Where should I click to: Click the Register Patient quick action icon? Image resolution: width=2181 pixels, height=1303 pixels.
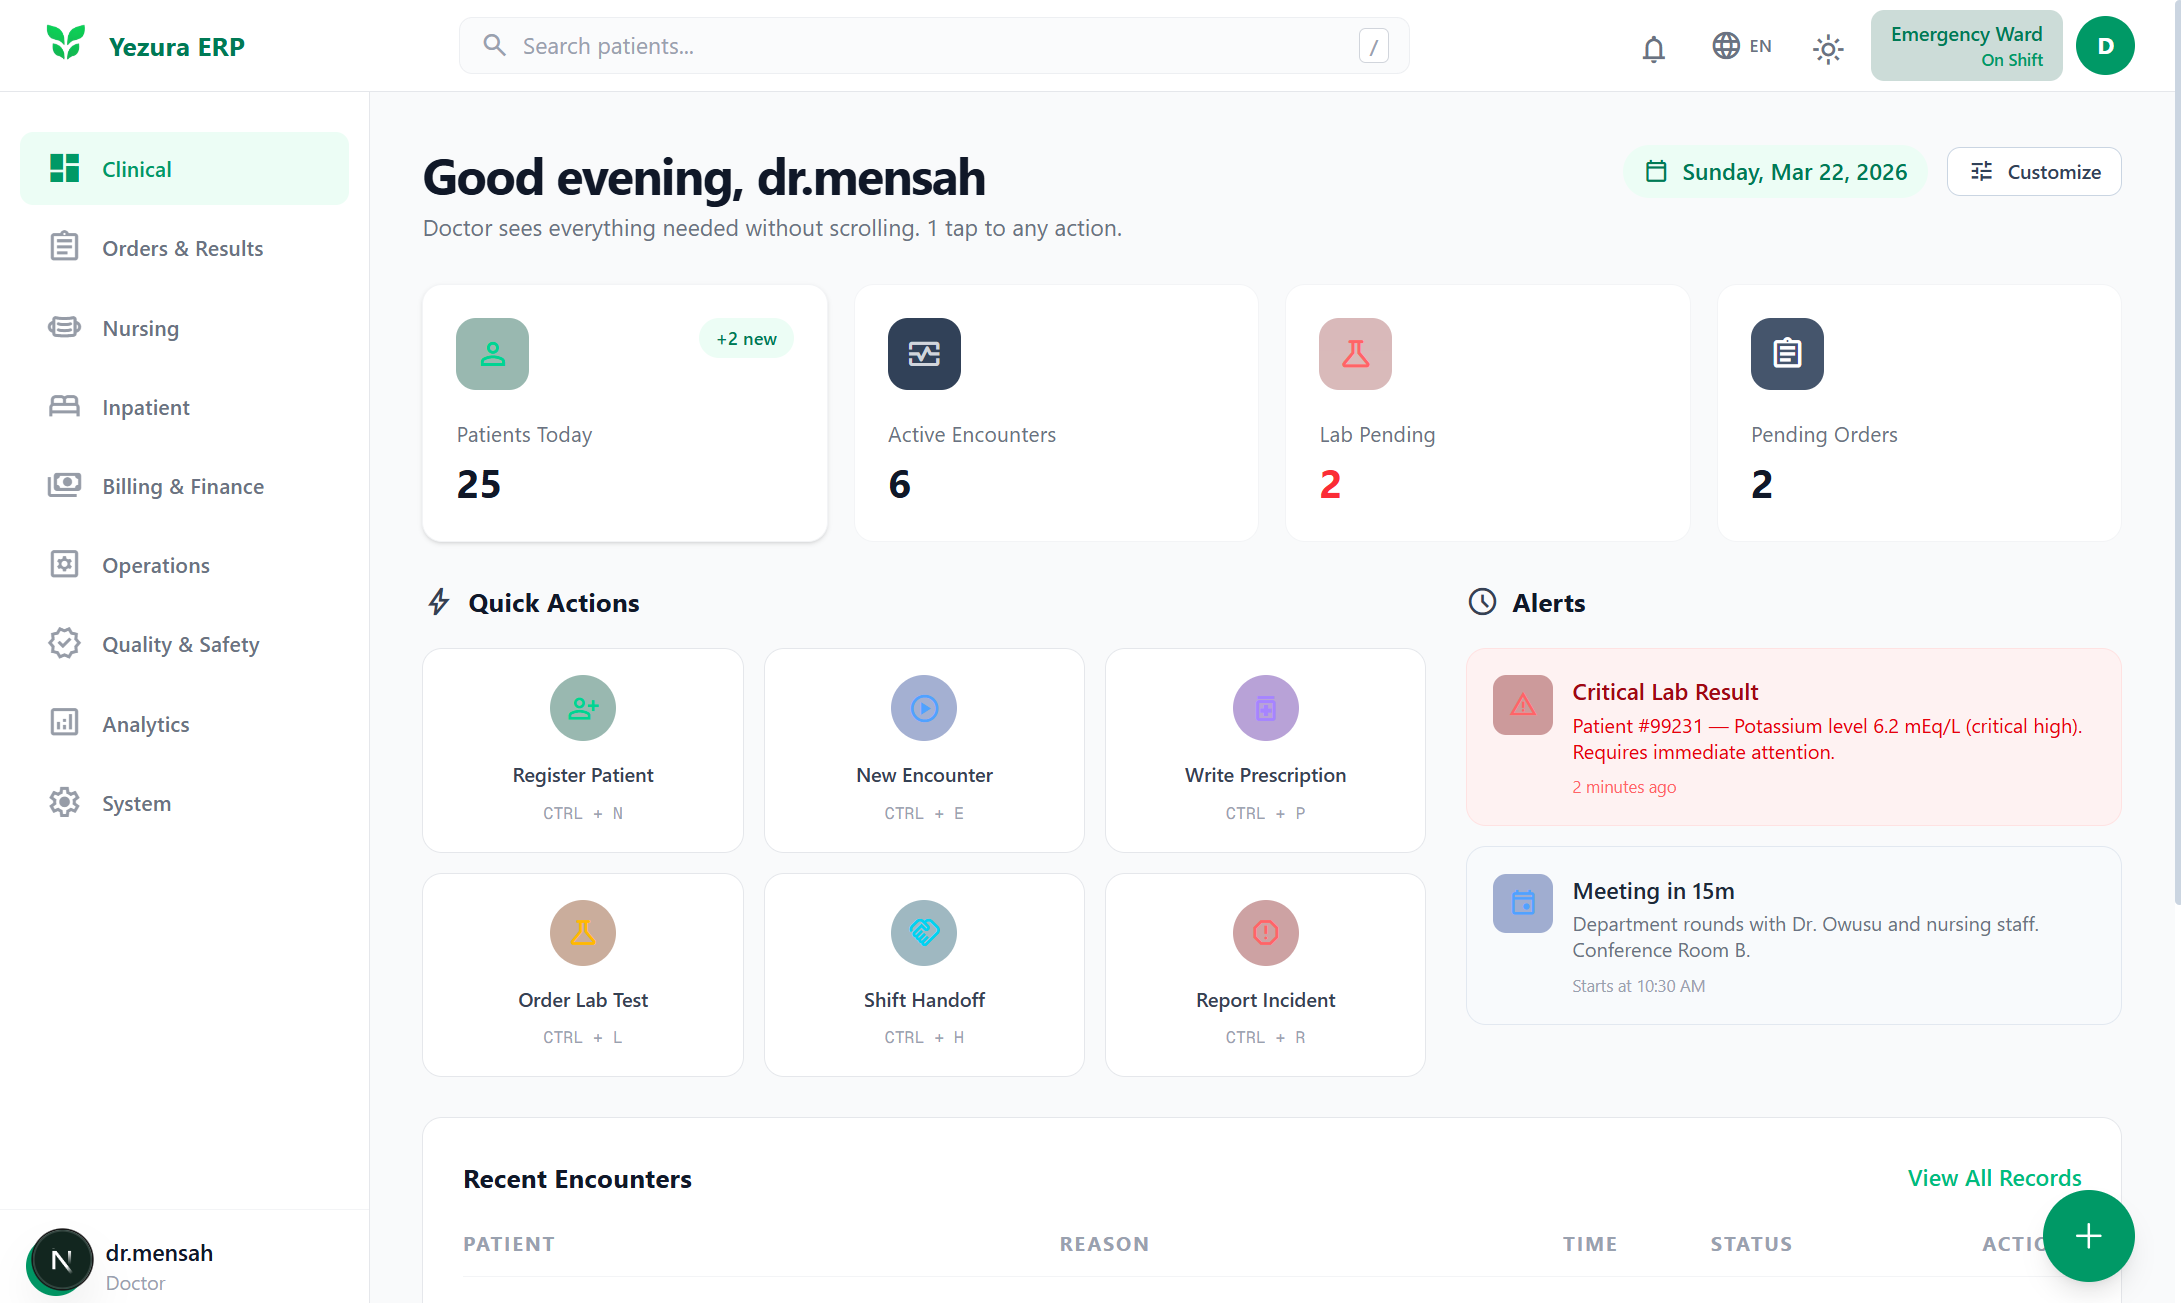click(x=582, y=708)
